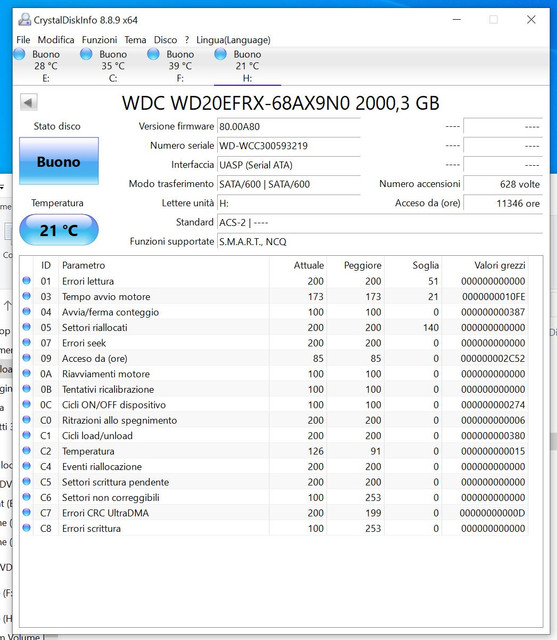The height and width of the screenshot is (640, 557).
Task: Click the status dot of Errori scrittura row
Action: [x=27, y=528]
